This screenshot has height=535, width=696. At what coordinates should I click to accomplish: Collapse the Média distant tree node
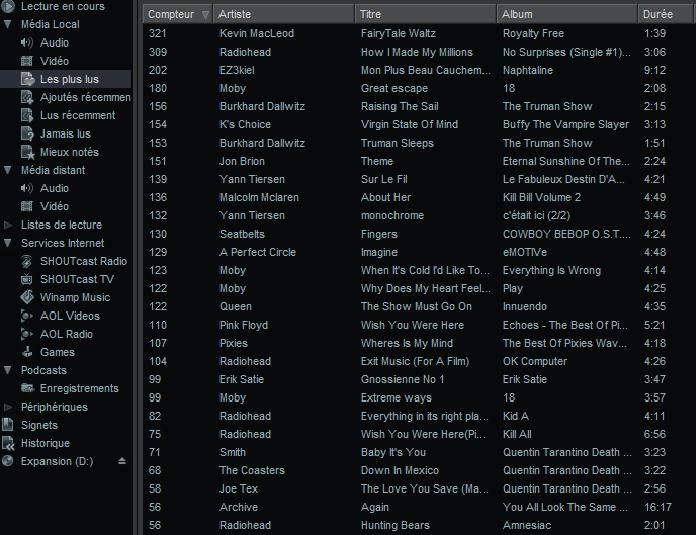point(8,170)
